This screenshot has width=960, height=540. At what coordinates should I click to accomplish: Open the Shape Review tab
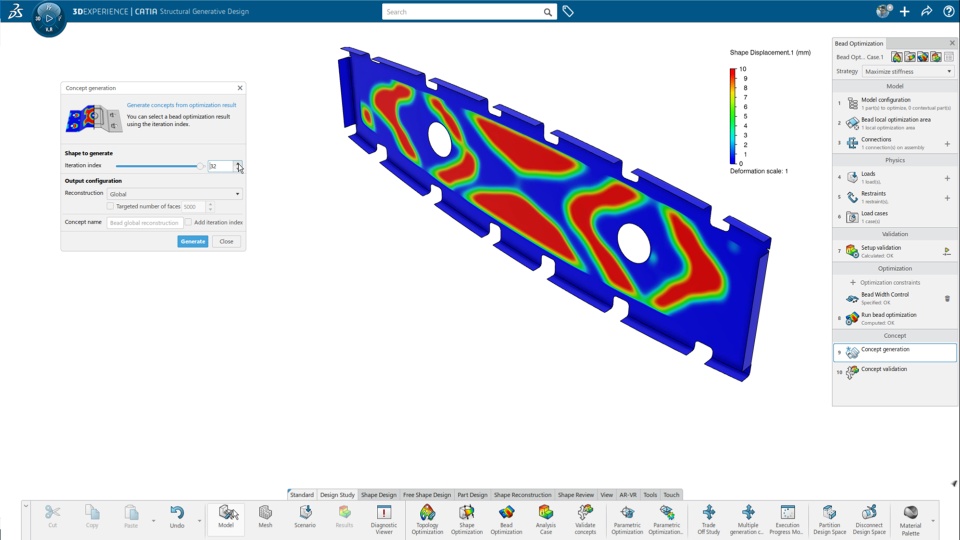pyautogui.click(x=576, y=495)
